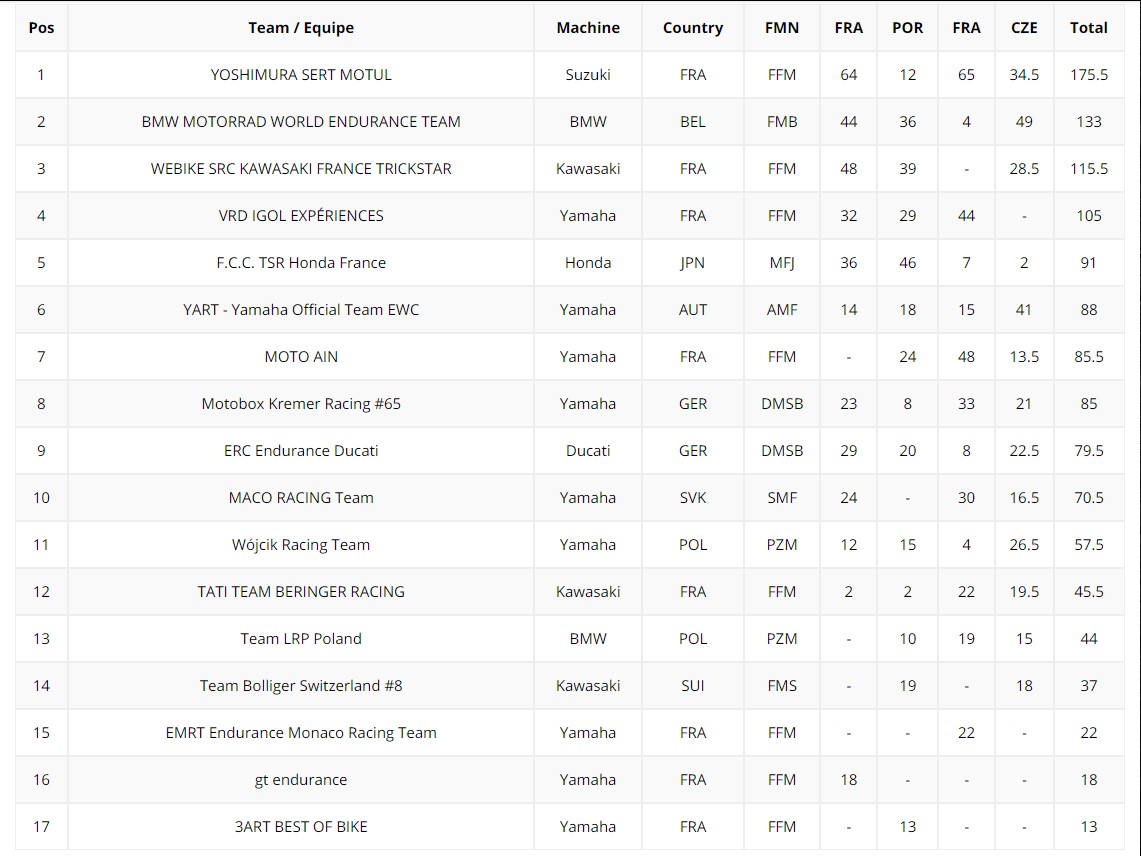Select the Wójcik Racing Team entry
This screenshot has height=856, width=1141.
coord(301,545)
